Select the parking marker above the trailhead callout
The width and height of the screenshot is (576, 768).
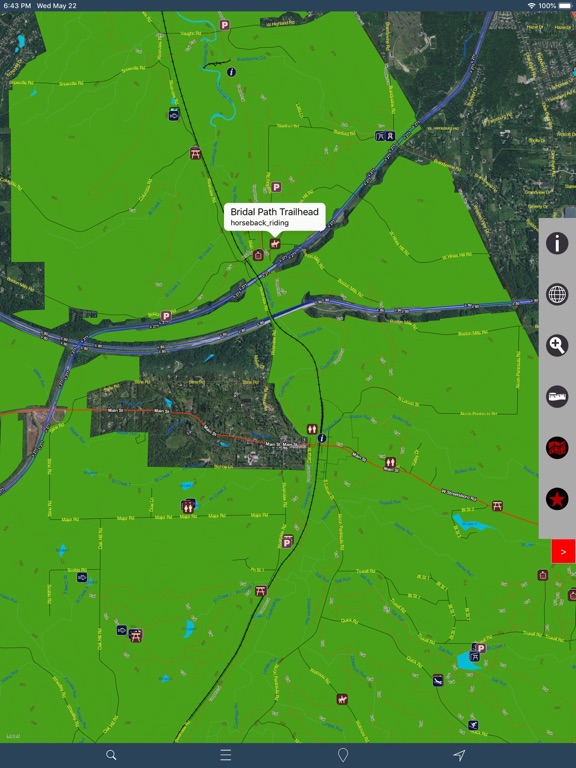tap(276, 187)
